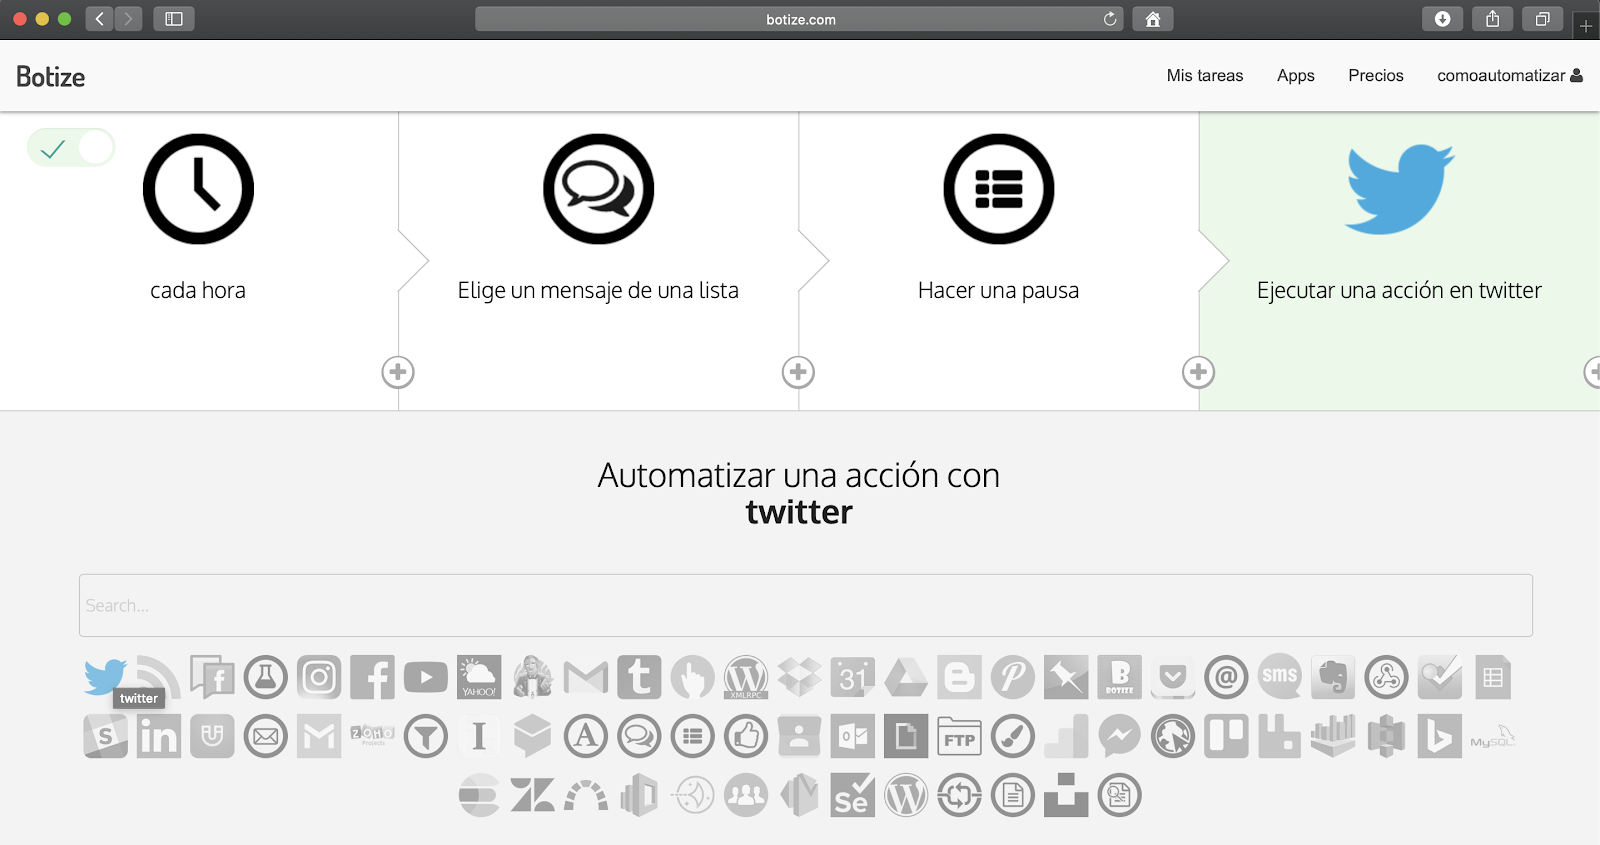Pick the SMS speech bubble icon
The width and height of the screenshot is (1600, 845).
pos(1279,677)
